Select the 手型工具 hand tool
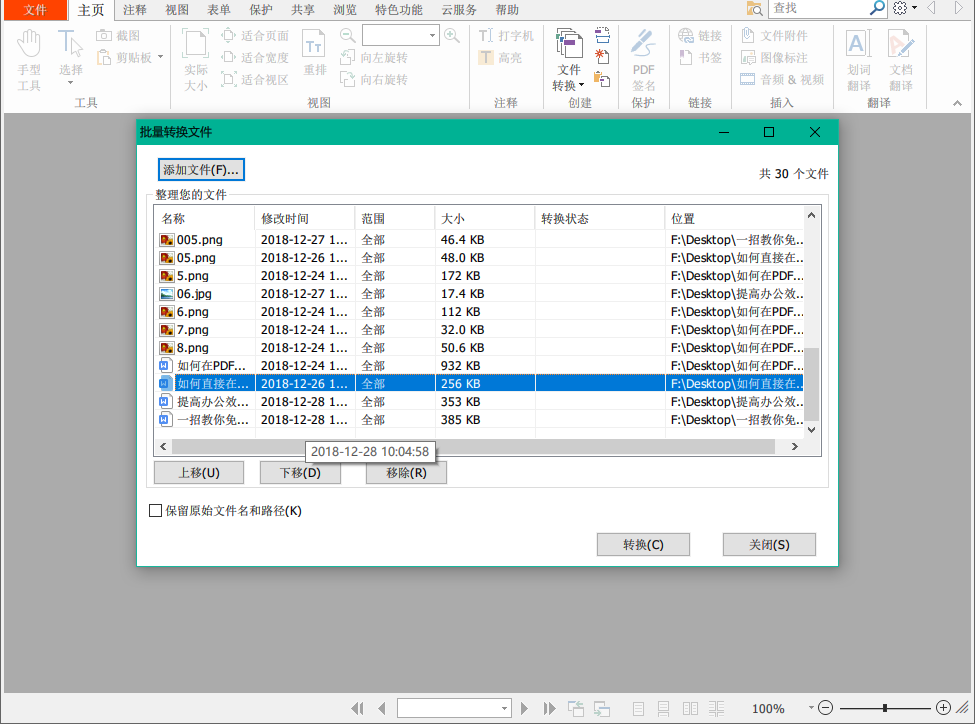975x724 pixels. (29, 55)
